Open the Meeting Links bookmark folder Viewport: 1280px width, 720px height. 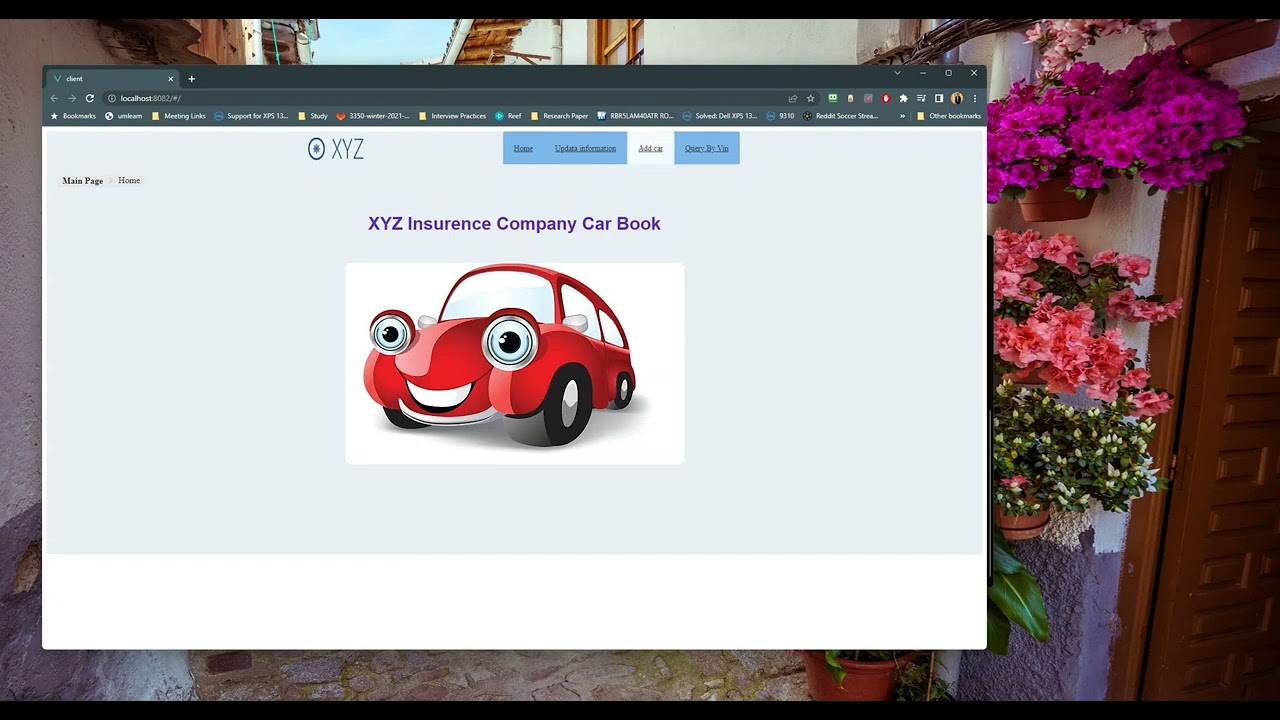point(179,116)
